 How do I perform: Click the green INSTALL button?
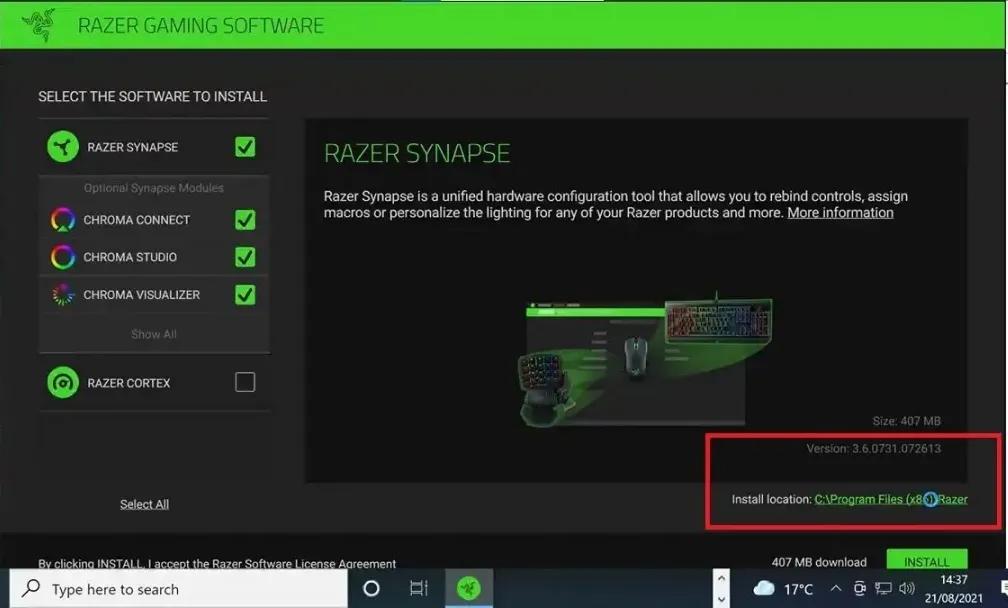926,559
